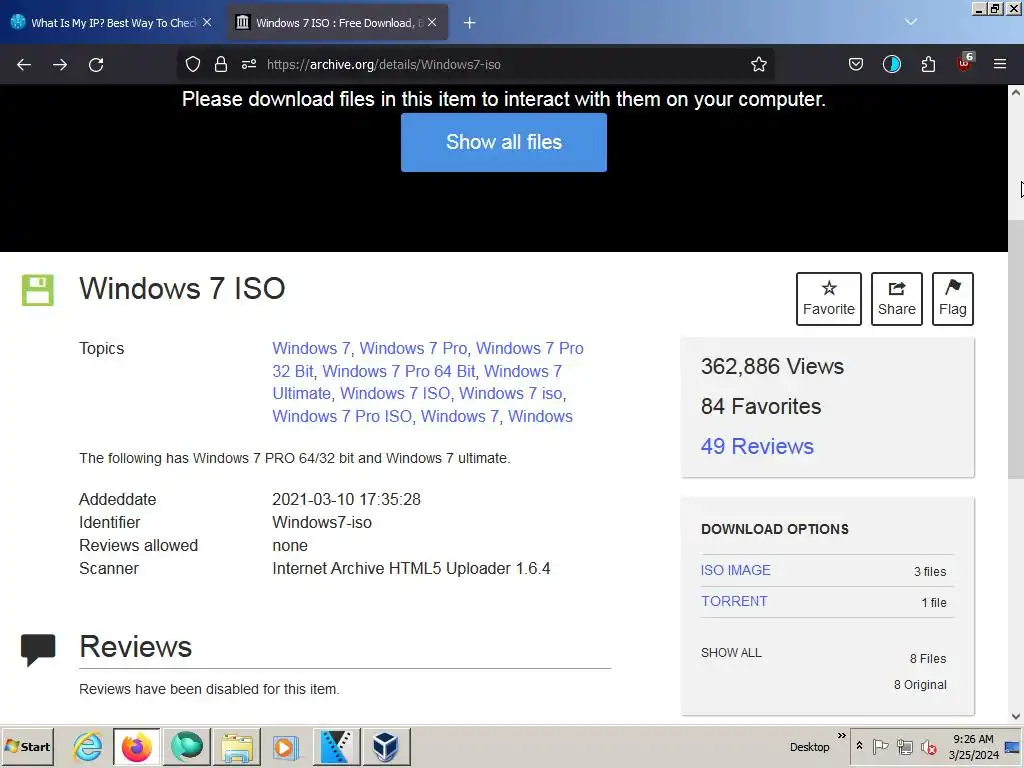Expand the Desktop toolbar chevron

842,736
